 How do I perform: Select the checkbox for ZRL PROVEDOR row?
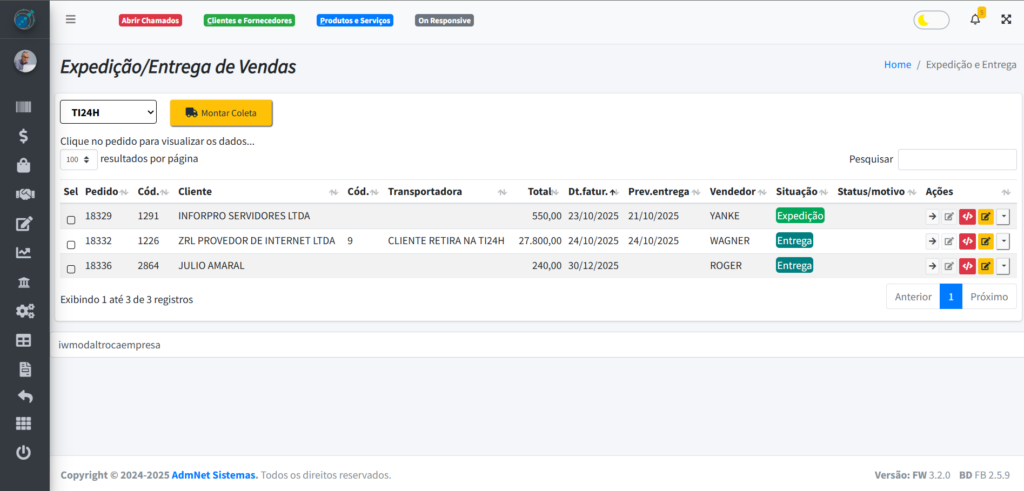click(71, 245)
